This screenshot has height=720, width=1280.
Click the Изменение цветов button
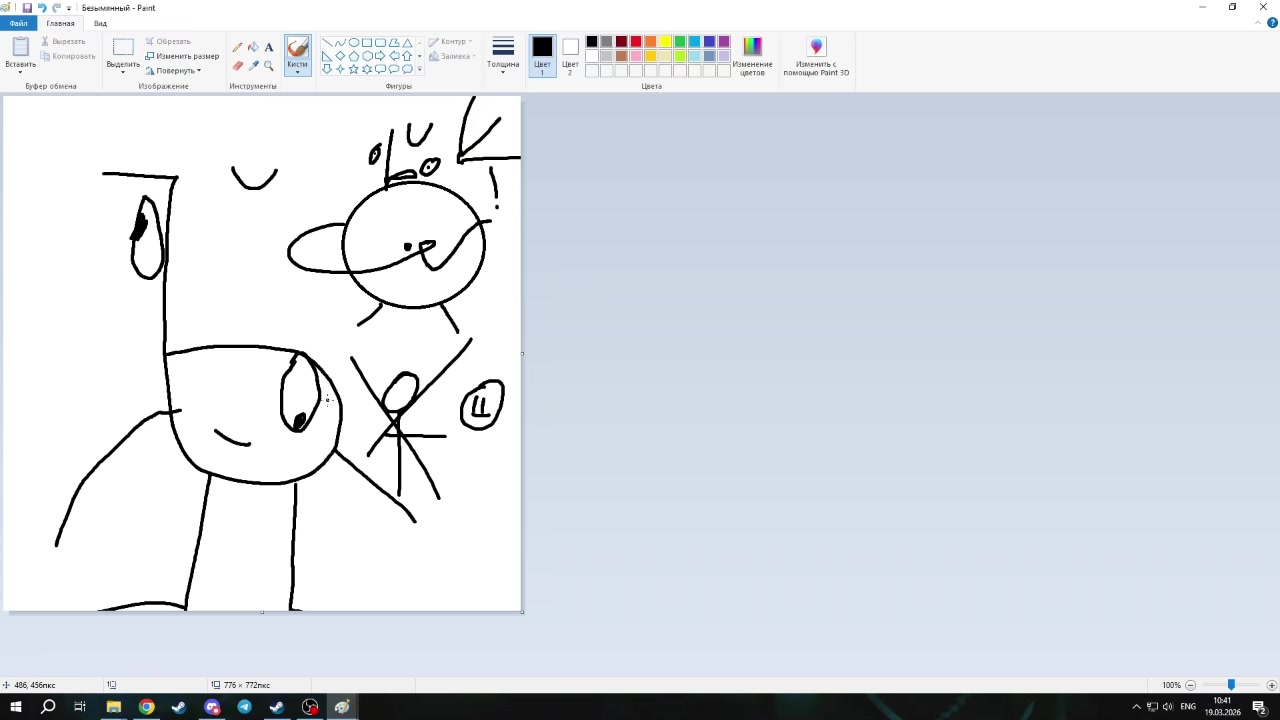coord(752,56)
